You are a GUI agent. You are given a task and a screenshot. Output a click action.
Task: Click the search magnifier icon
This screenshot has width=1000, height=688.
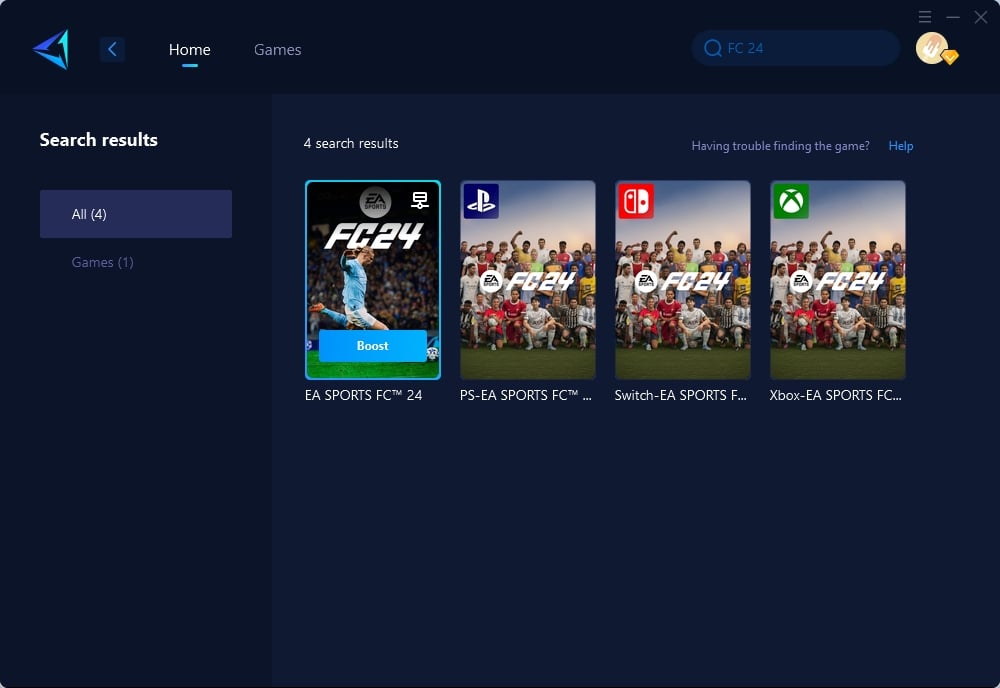click(x=712, y=48)
